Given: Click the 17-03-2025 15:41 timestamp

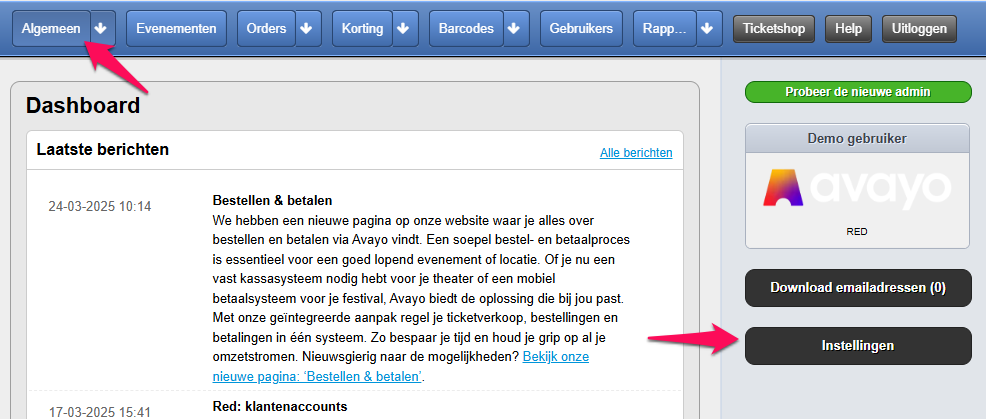Looking at the screenshot, I should [x=100, y=413].
